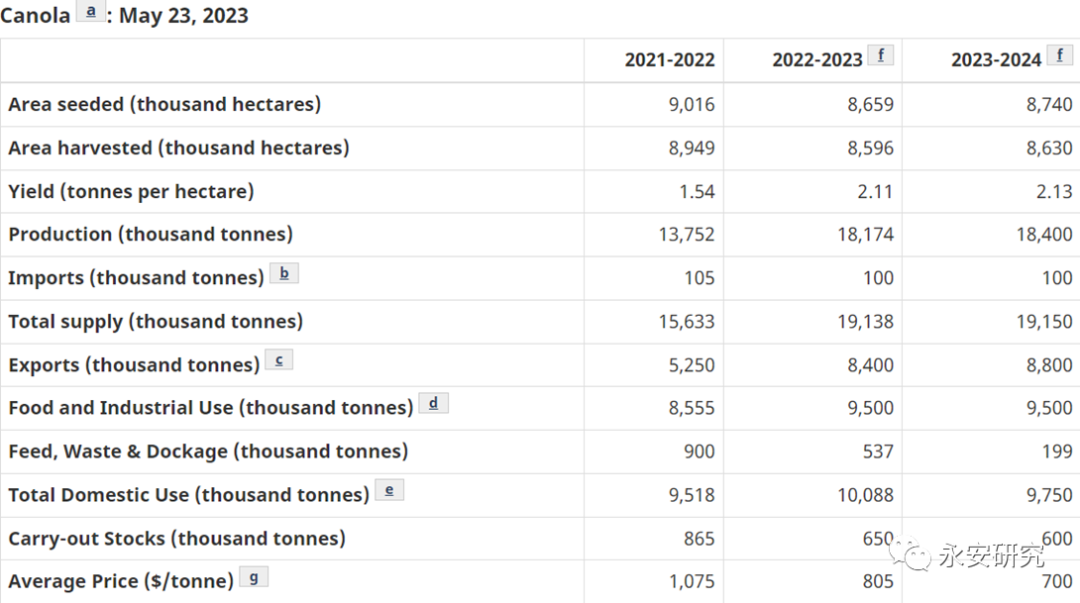Click the 'Area harvested' row label
Viewport: 1080px width, 603px height.
coord(178,148)
